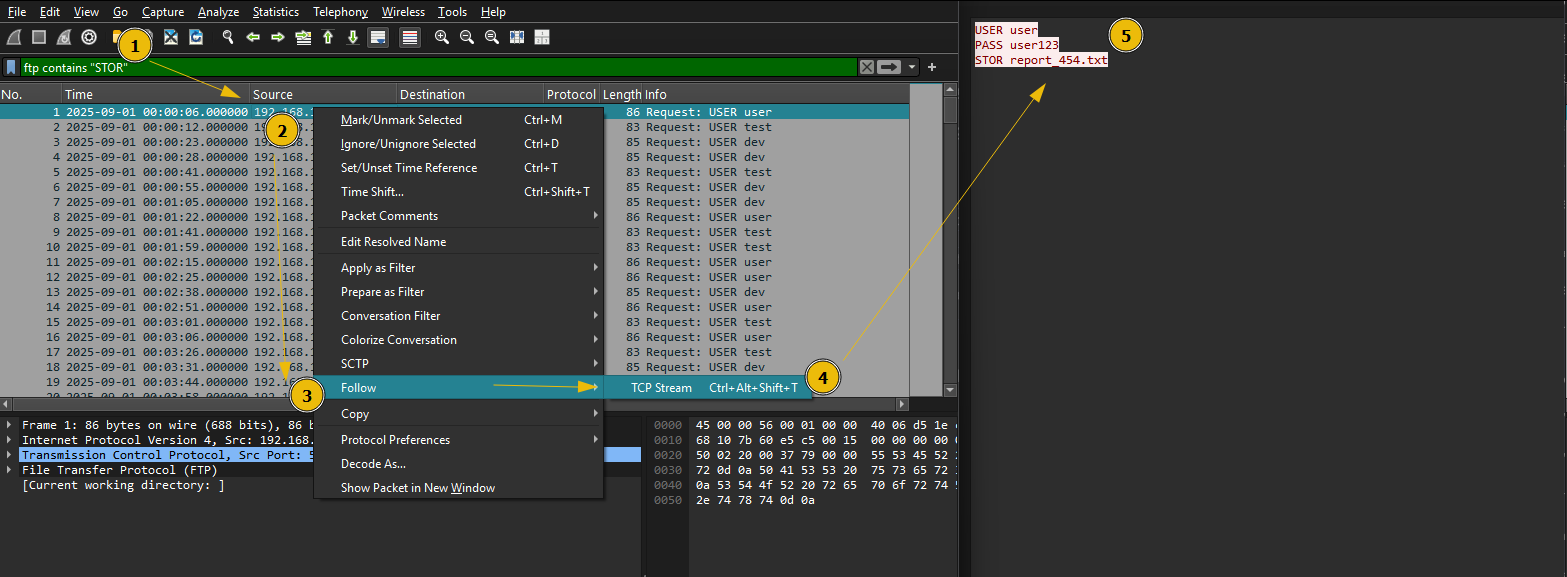Expand the Frame 1 tree row
This screenshot has height=577, width=1567.
(9, 425)
